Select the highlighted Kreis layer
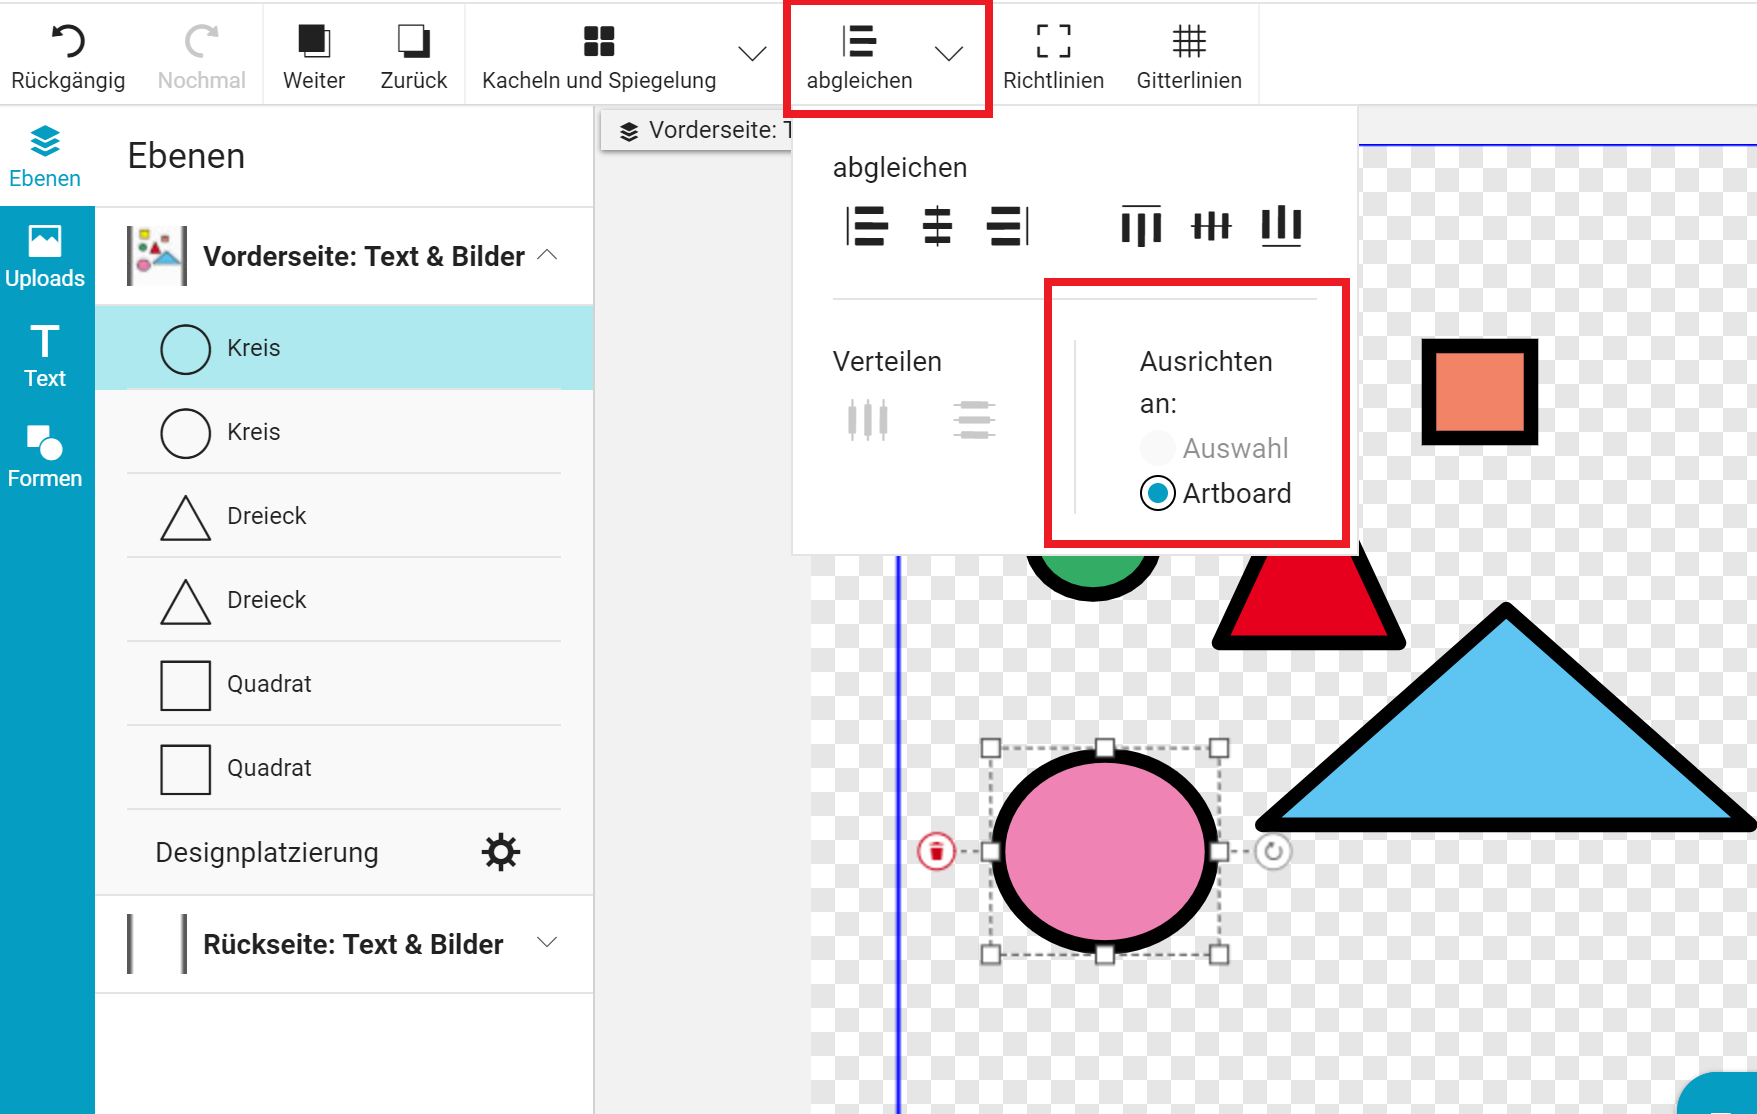The height and width of the screenshot is (1114, 1757). (x=345, y=348)
